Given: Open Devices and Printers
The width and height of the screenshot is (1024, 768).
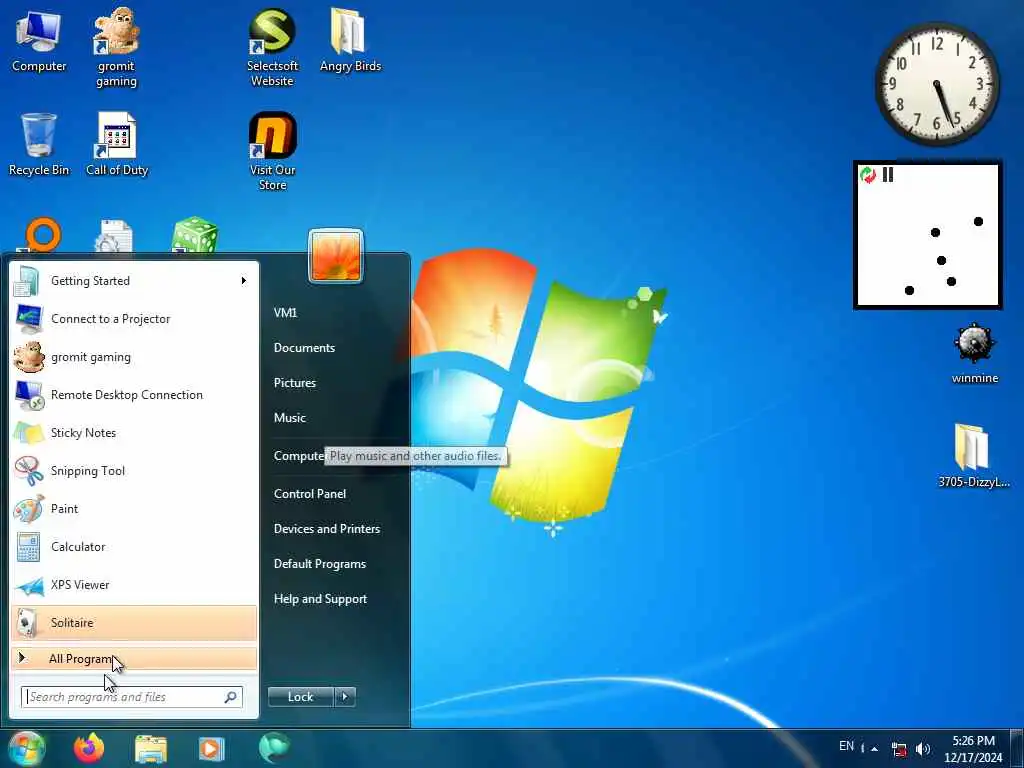Looking at the screenshot, I should point(327,528).
